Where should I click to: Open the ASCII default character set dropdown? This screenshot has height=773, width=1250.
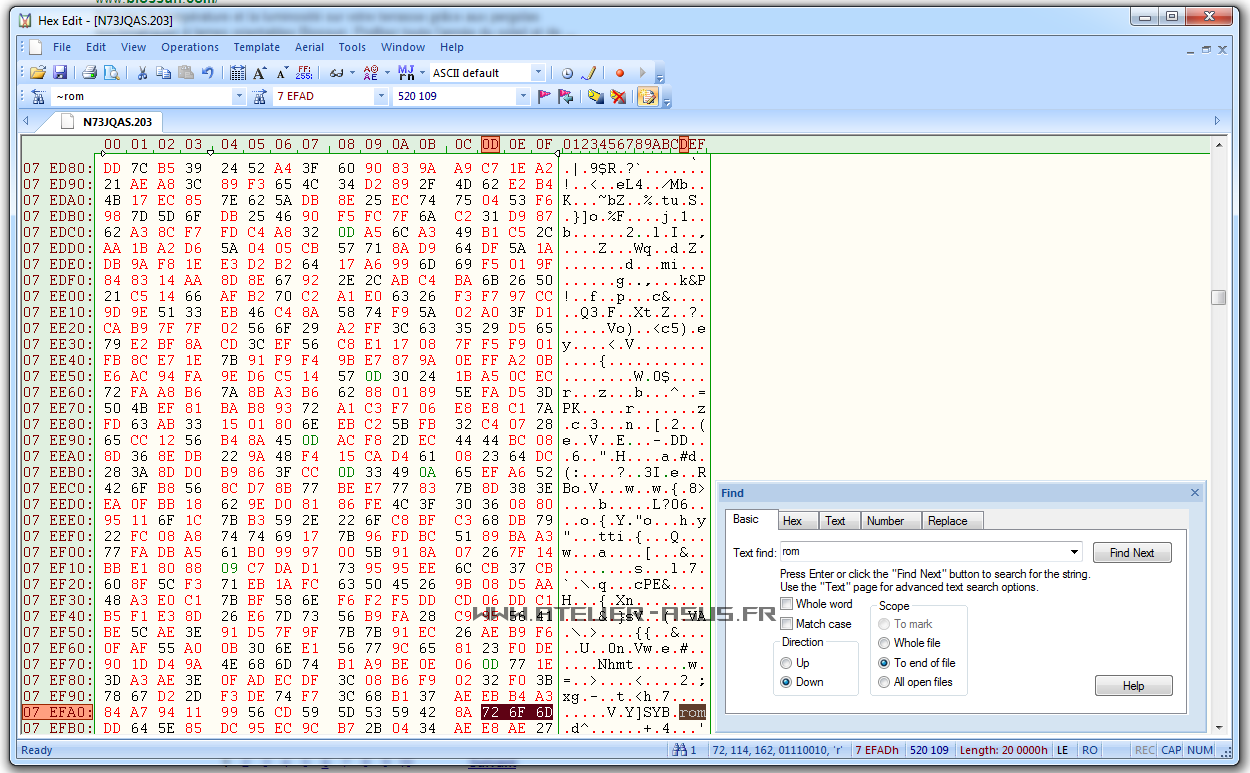(538, 73)
